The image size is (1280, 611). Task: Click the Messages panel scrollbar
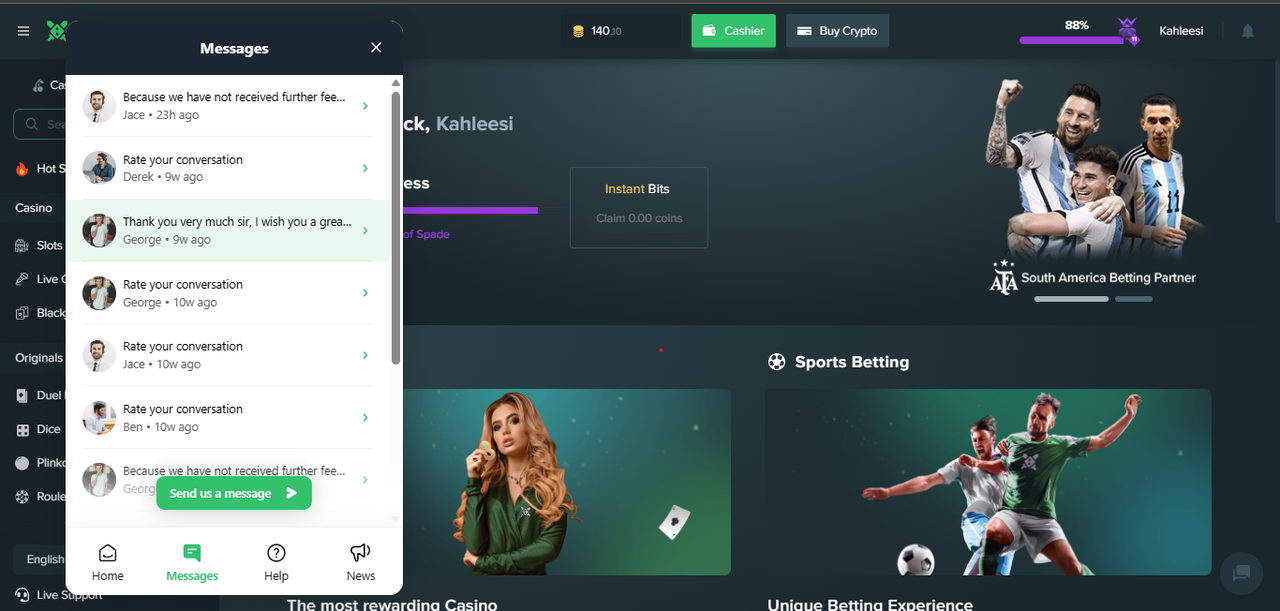click(x=396, y=229)
